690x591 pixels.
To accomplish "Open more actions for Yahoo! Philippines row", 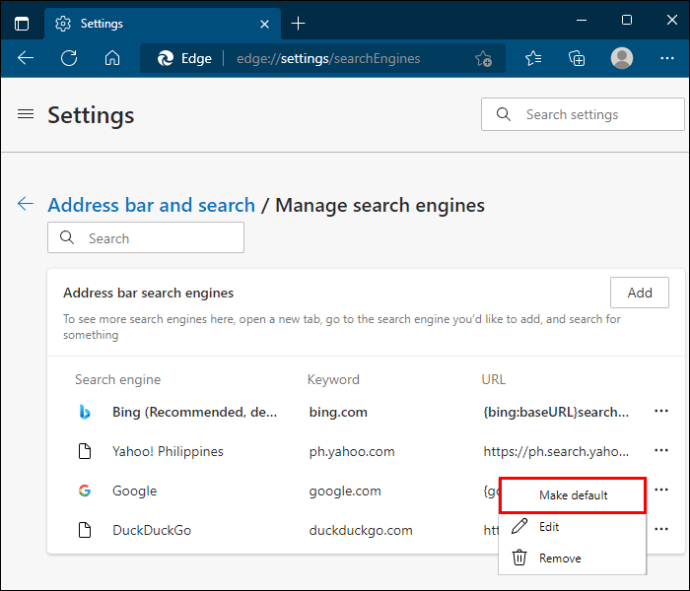I will point(661,451).
